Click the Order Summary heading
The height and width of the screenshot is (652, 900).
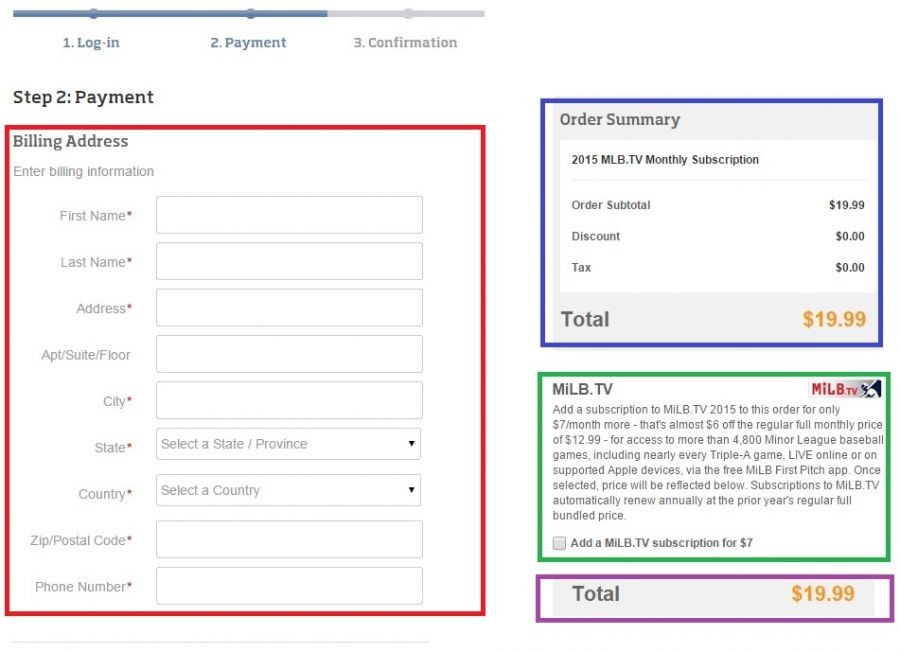620,119
